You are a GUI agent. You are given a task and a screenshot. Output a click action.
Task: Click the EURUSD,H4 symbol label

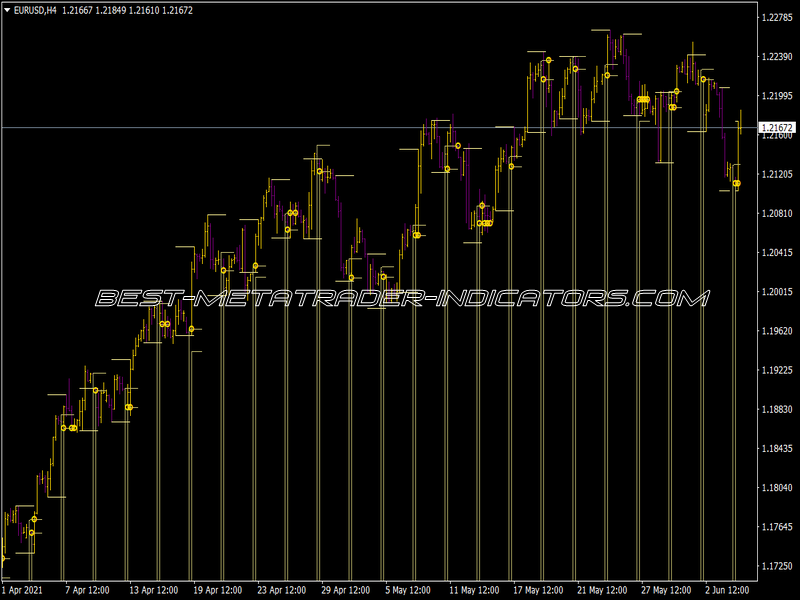pyautogui.click(x=35, y=10)
